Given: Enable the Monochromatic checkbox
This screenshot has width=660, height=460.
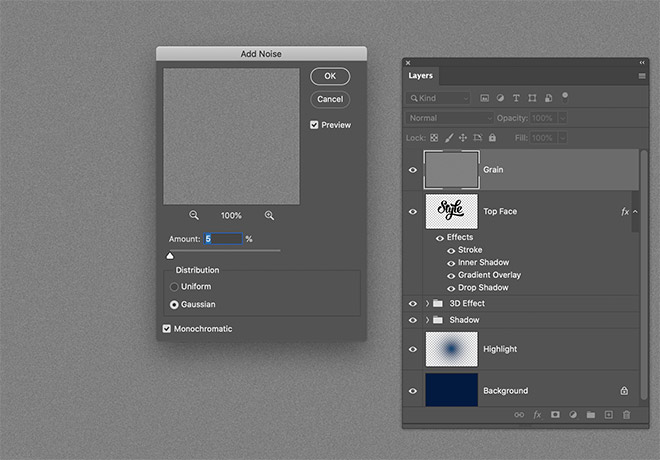Looking at the screenshot, I should pos(167,328).
